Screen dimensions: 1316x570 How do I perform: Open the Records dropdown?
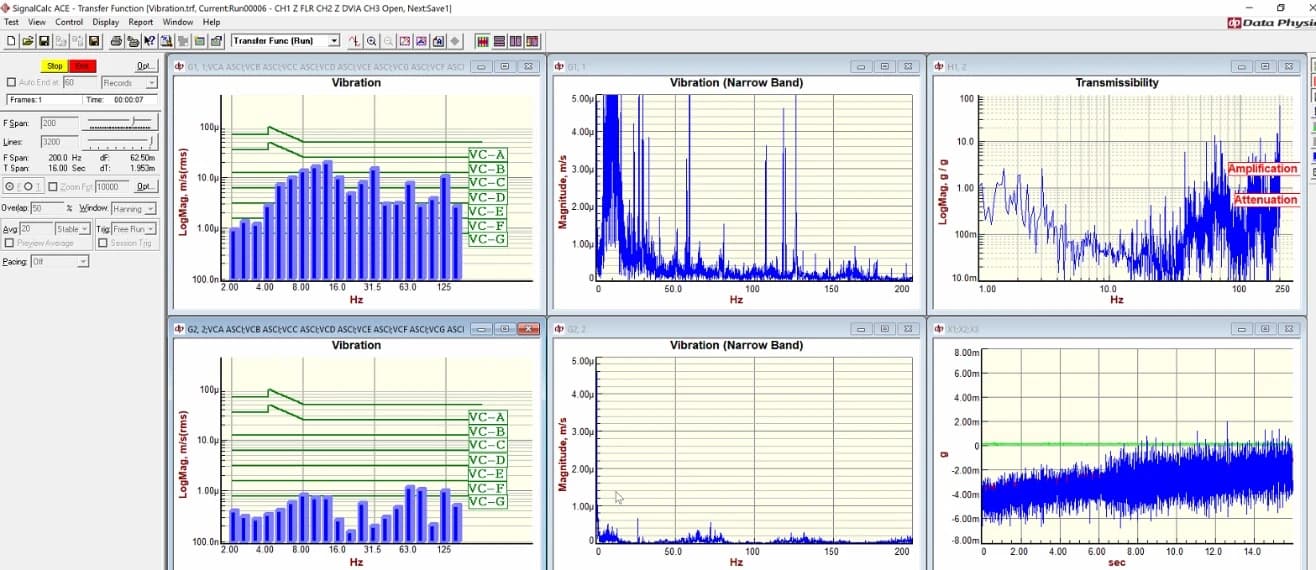129,83
